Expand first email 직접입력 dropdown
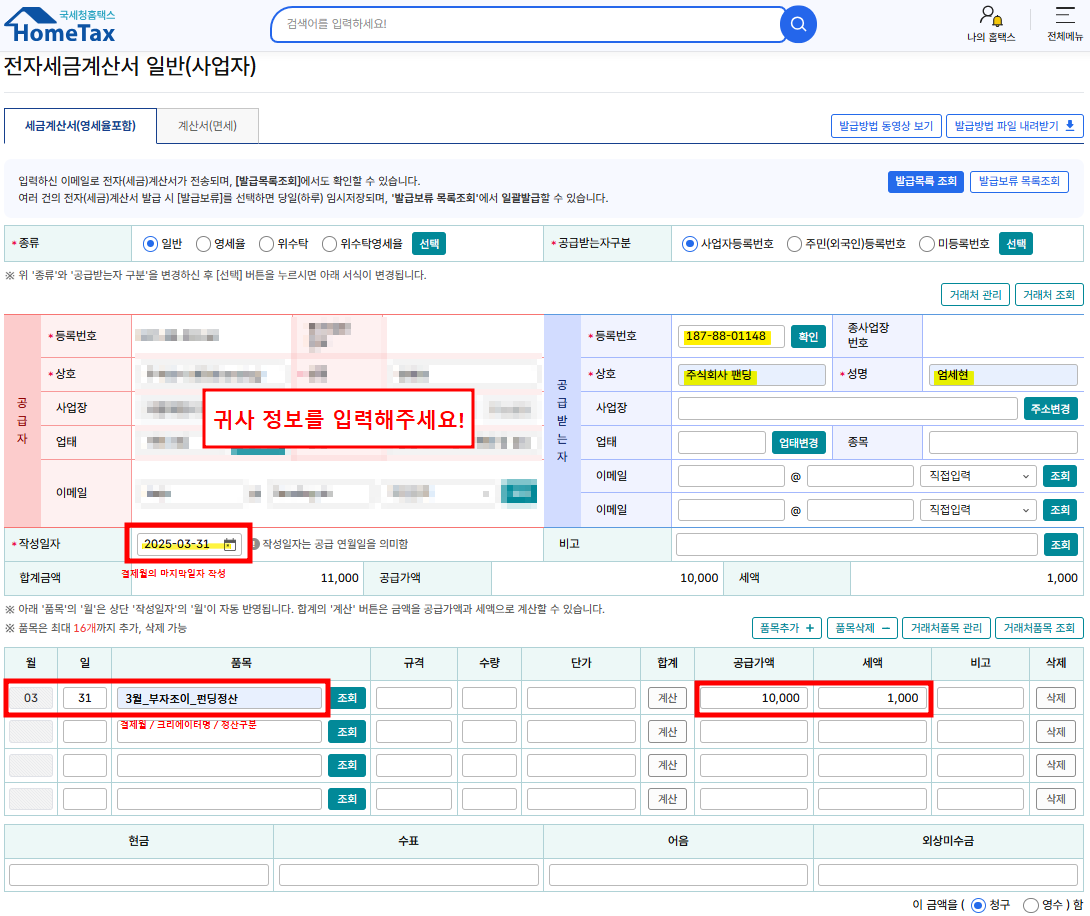1090x916 pixels. tap(977, 476)
